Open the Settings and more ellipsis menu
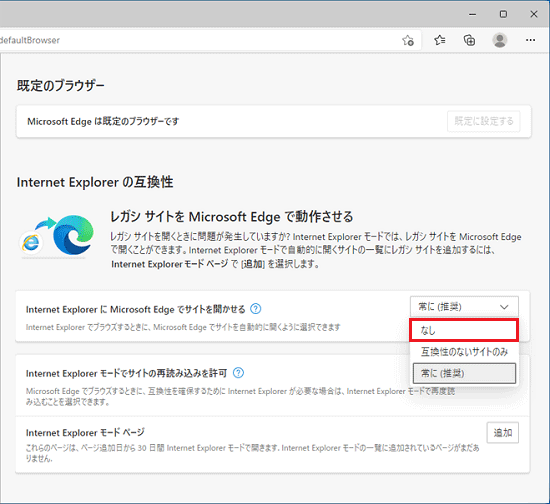 pos(530,40)
